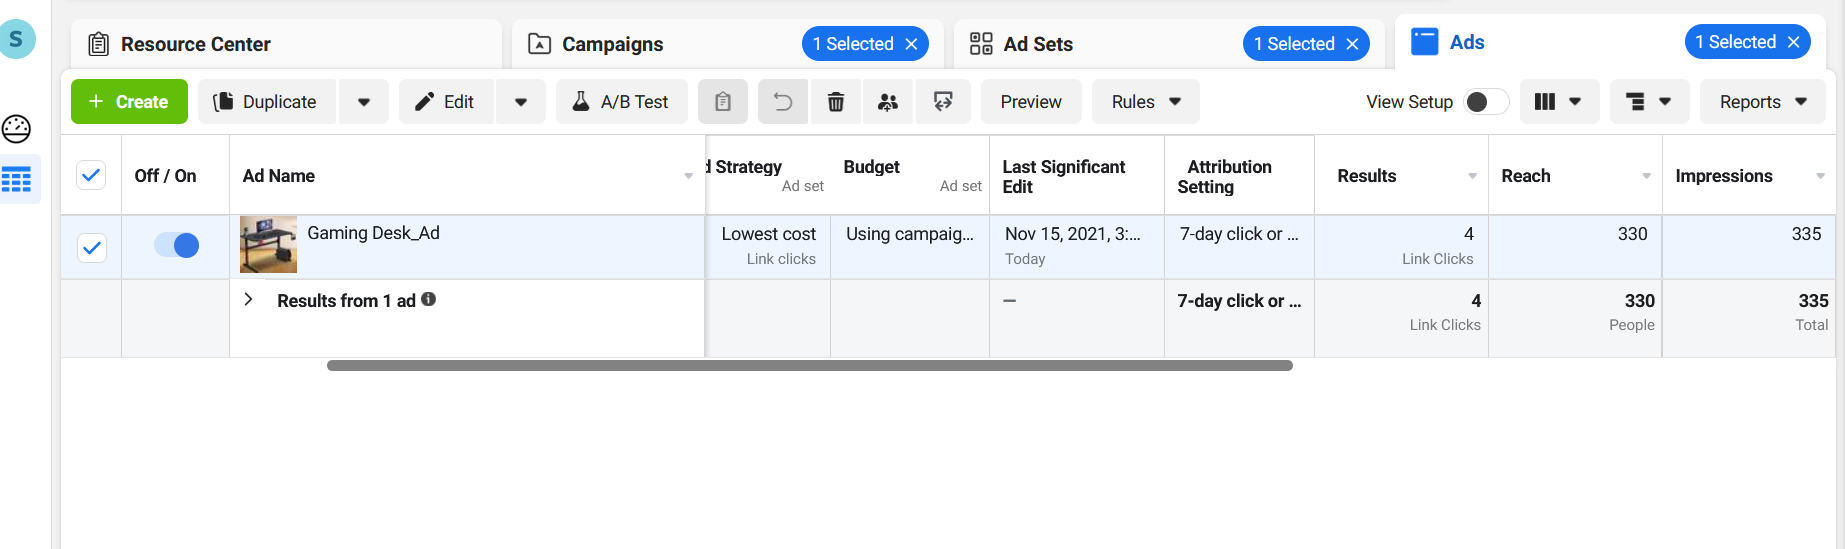Enable the View Setup switch
This screenshot has width=1845, height=549.
point(1485,102)
